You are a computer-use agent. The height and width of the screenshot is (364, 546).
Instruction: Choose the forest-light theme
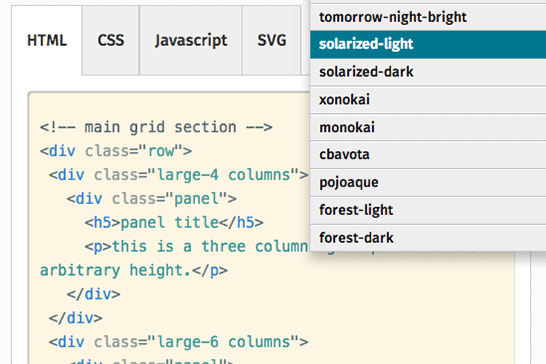(x=428, y=210)
